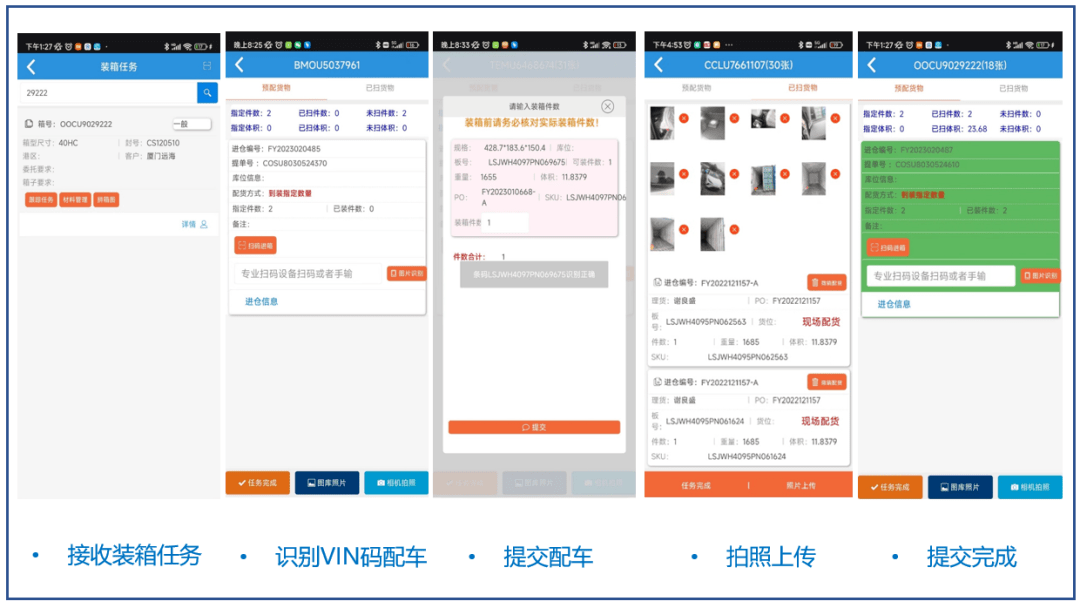The height and width of the screenshot is (608, 1080).
Task: Tap back arrow on 装箱任务 screen
Action: click(31, 67)
